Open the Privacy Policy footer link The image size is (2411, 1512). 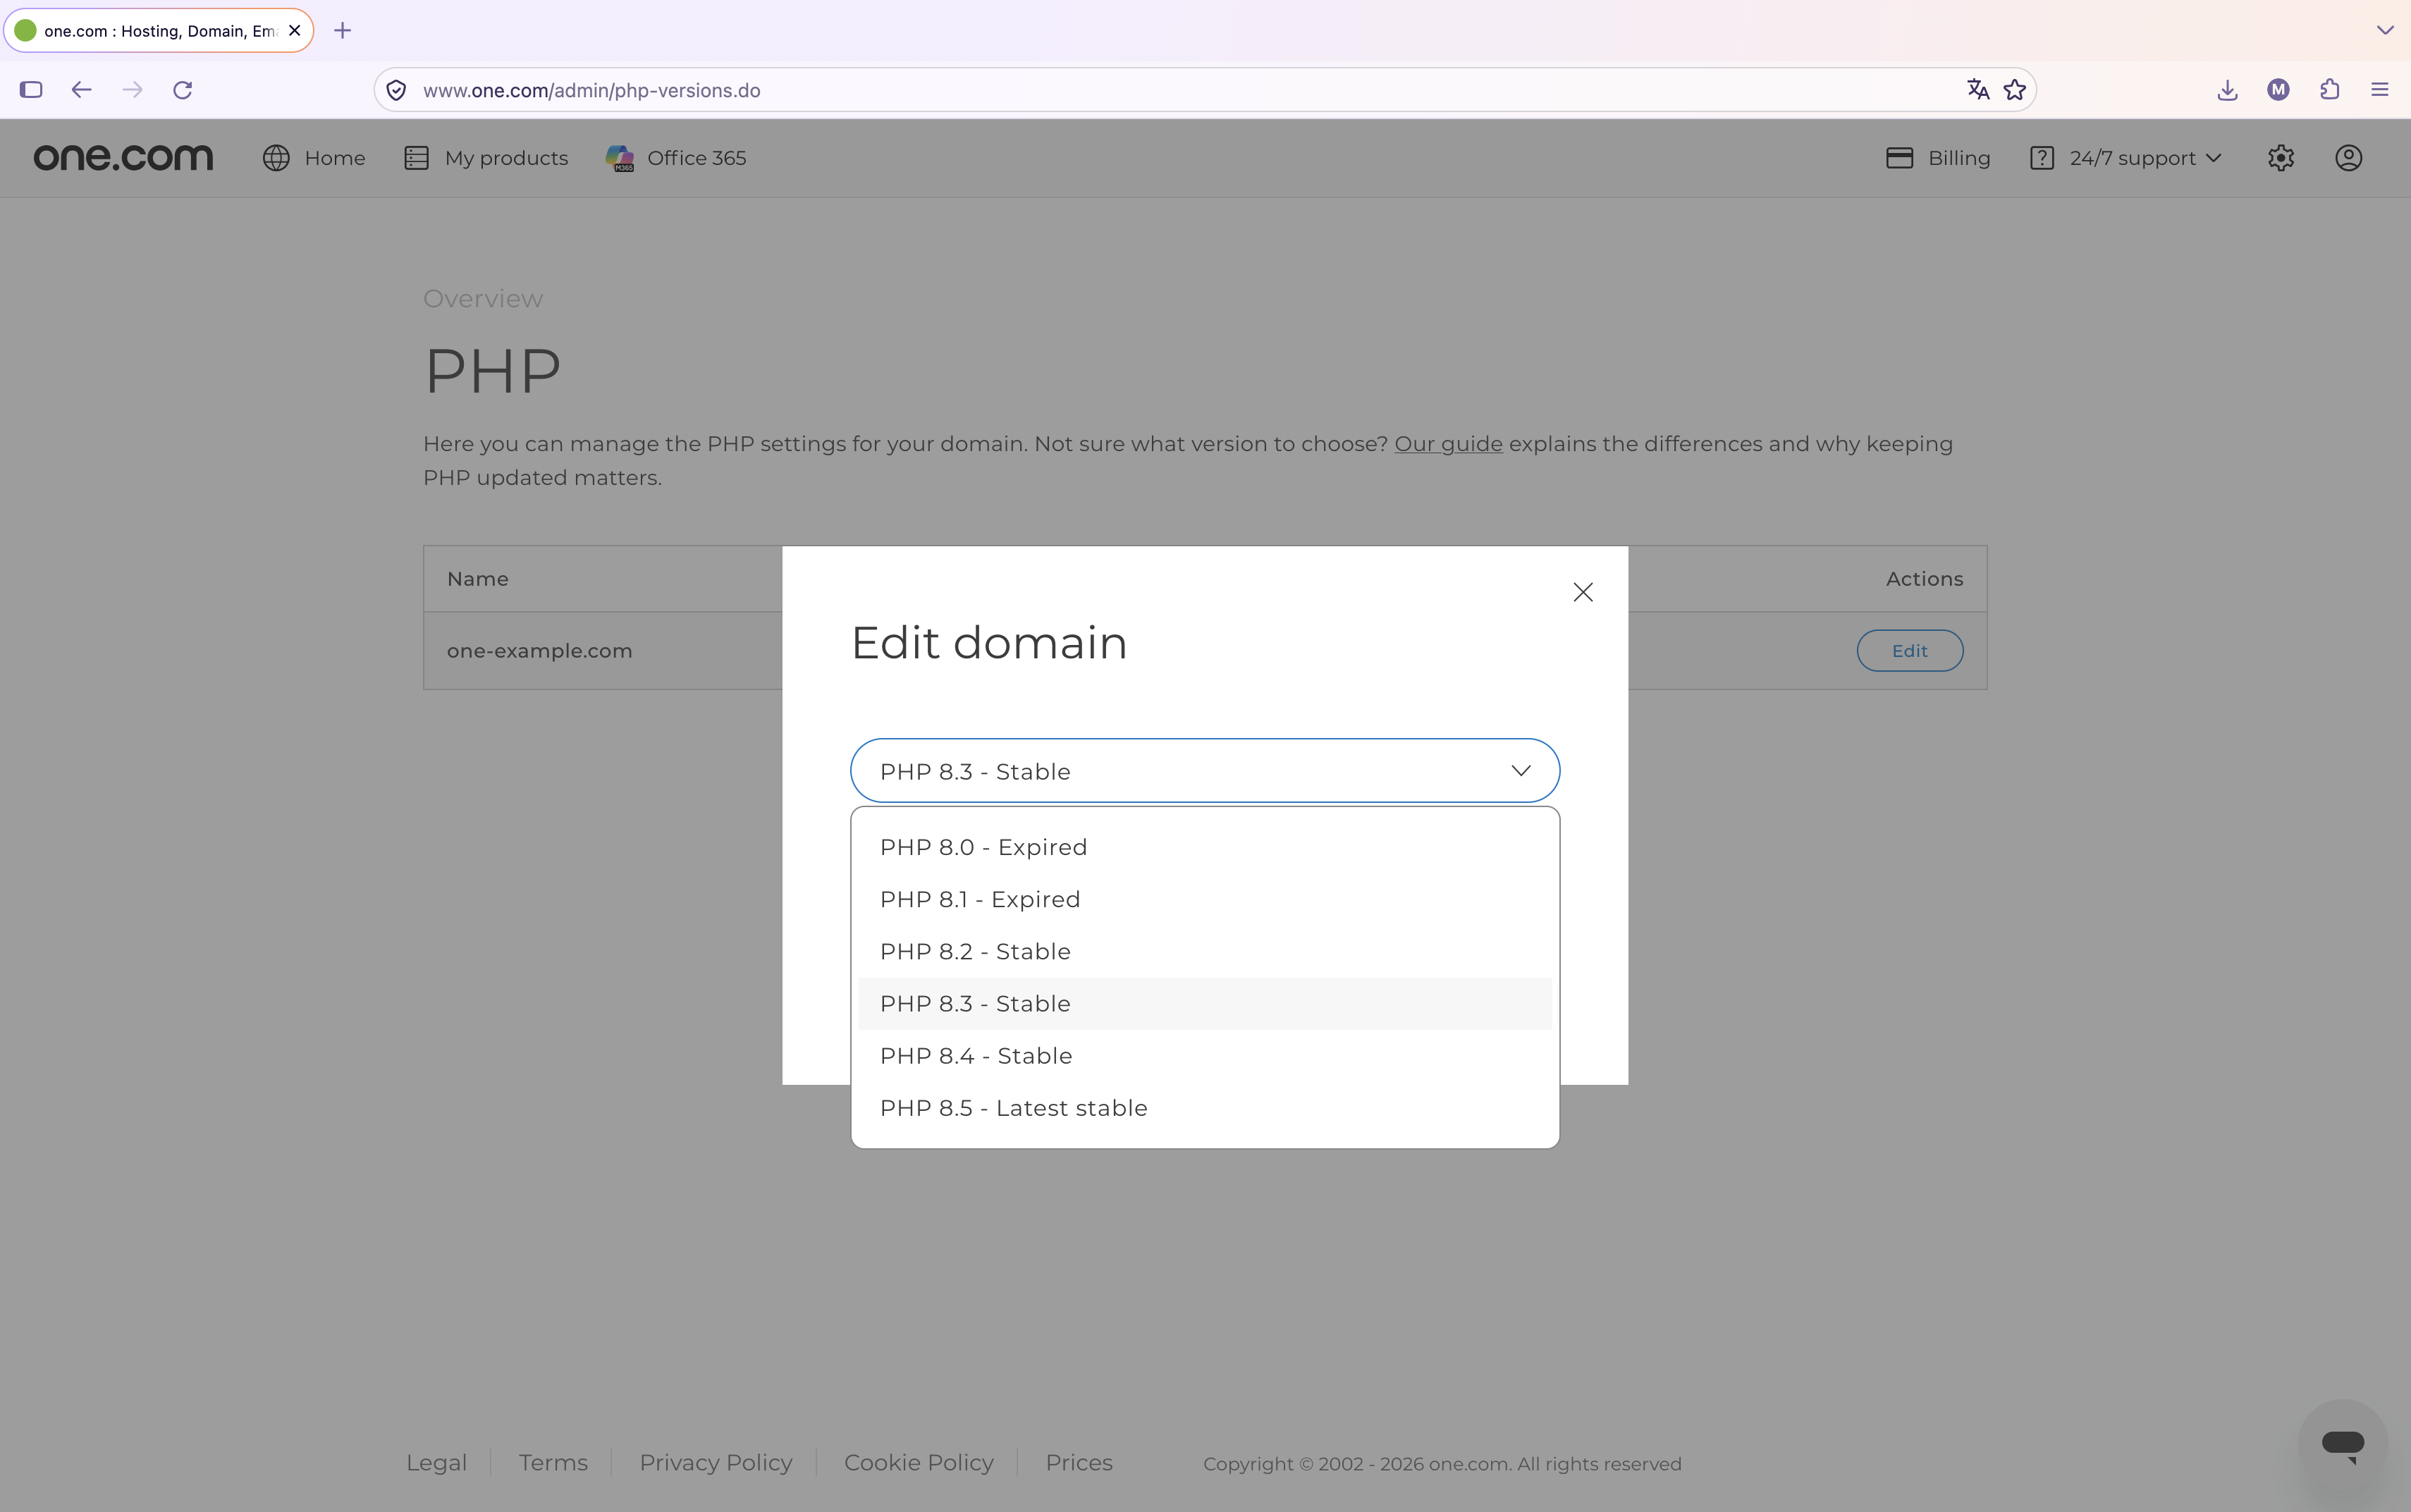[x=715, y=1462]
